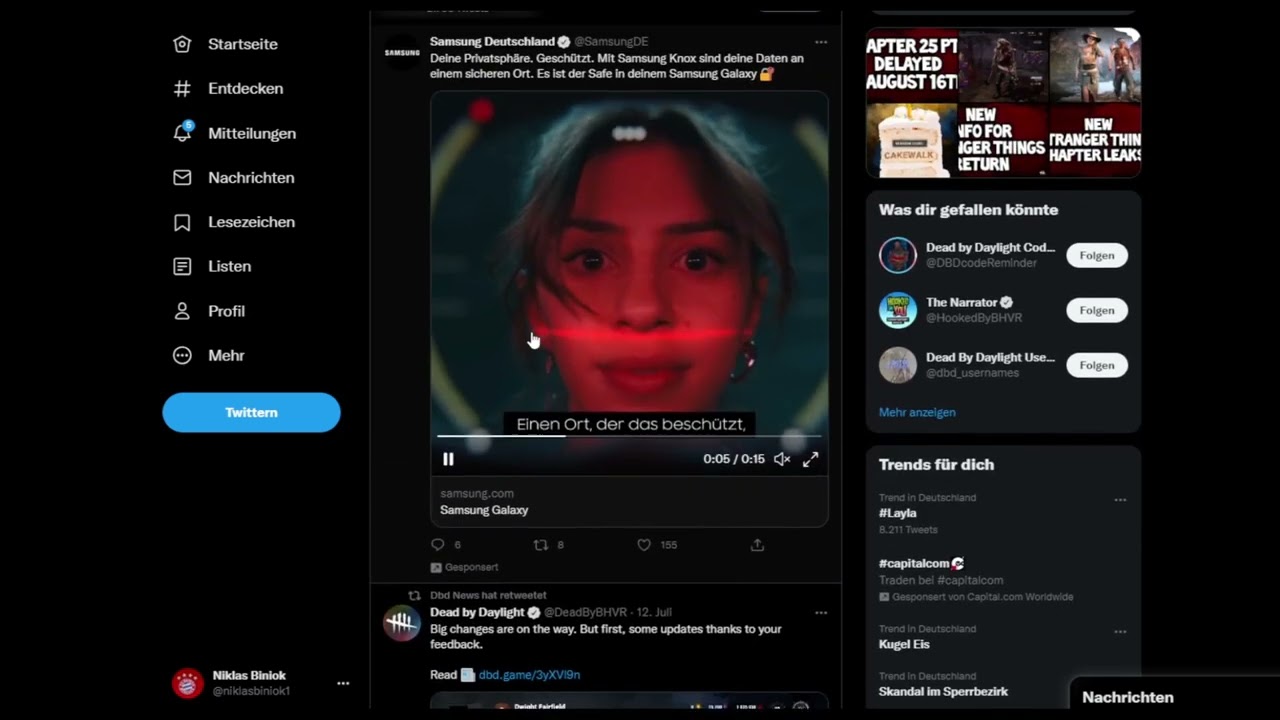1280x720 pixels.
Task: Like the Samsung Deutschland tweet
Action: [644, 545]
